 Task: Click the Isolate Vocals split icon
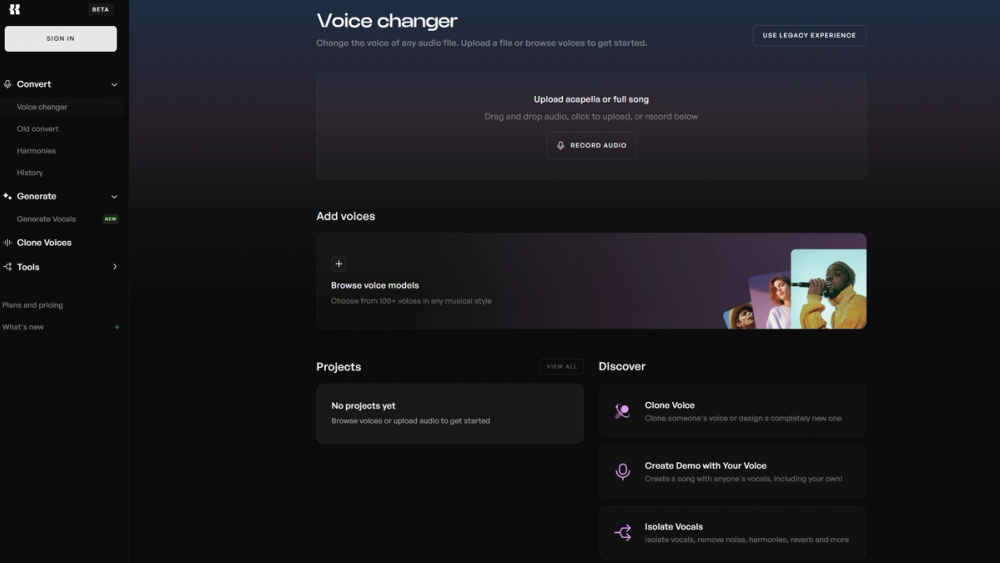pyautogui.click(x=622, y=532)
